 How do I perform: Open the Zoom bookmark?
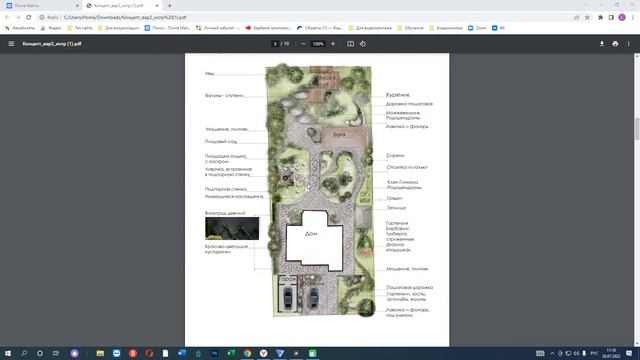coord(477,28)
